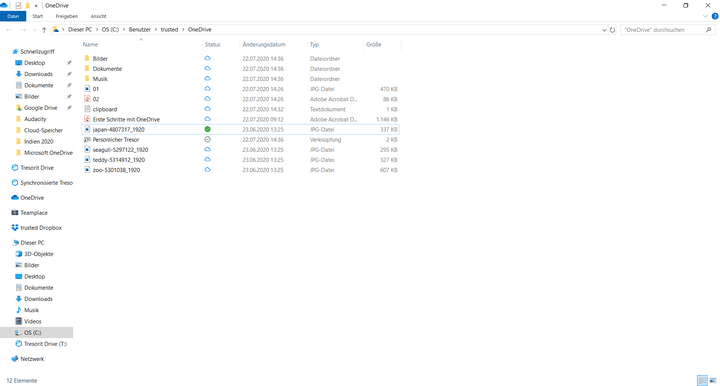Select 'Benutzer' in the breadcrumb path

140,29
